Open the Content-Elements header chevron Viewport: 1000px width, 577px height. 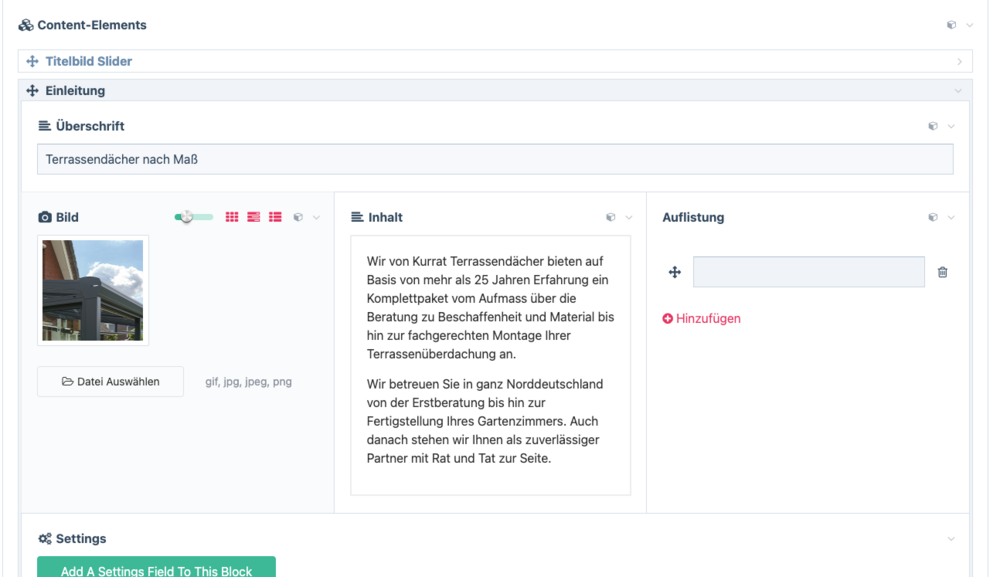coord(969,25)
